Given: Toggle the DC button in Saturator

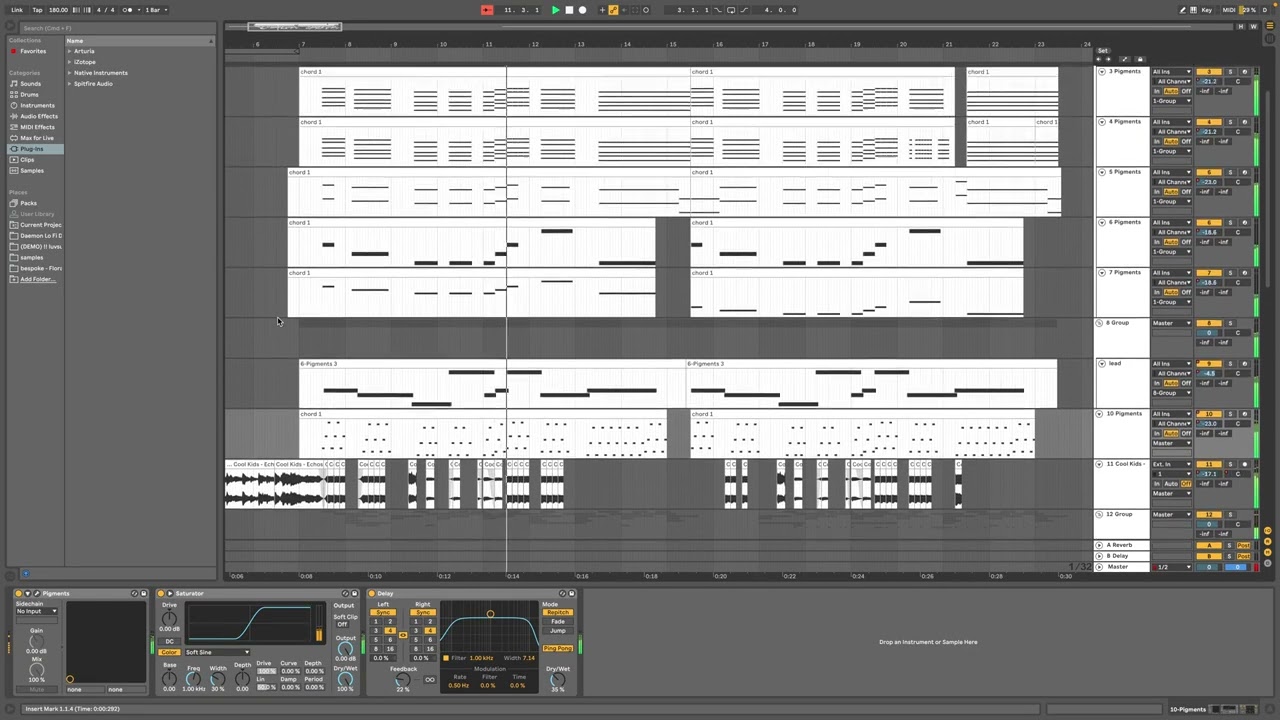Looking at the screenshot, I should pos(169,641).
